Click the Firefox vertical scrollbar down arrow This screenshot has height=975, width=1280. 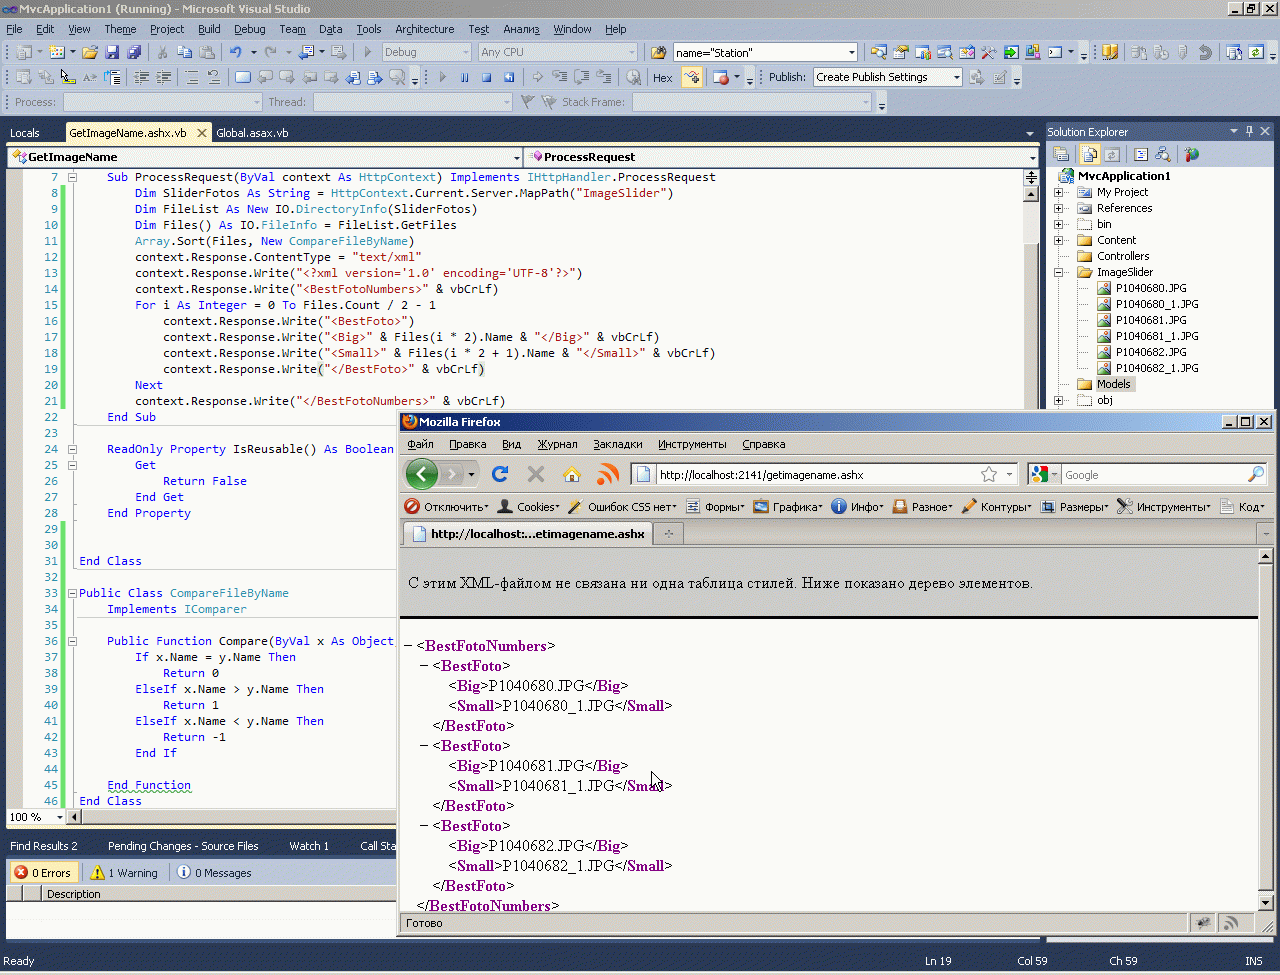tap(1265, 902)
